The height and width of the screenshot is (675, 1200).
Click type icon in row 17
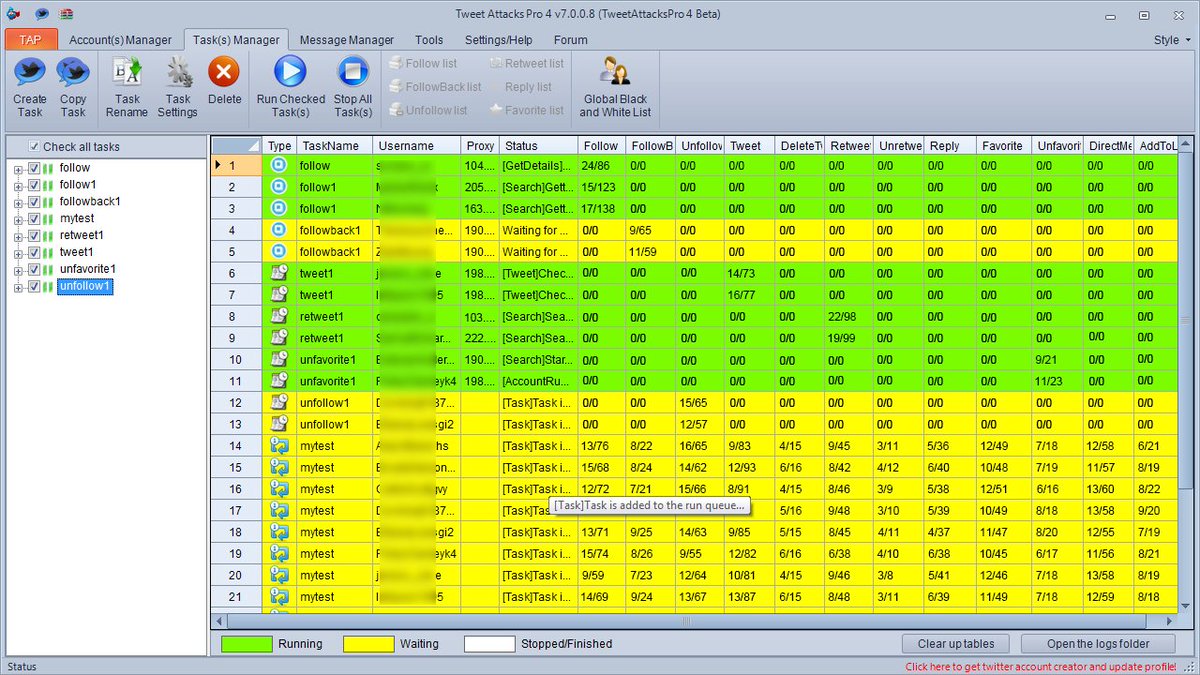280,510
